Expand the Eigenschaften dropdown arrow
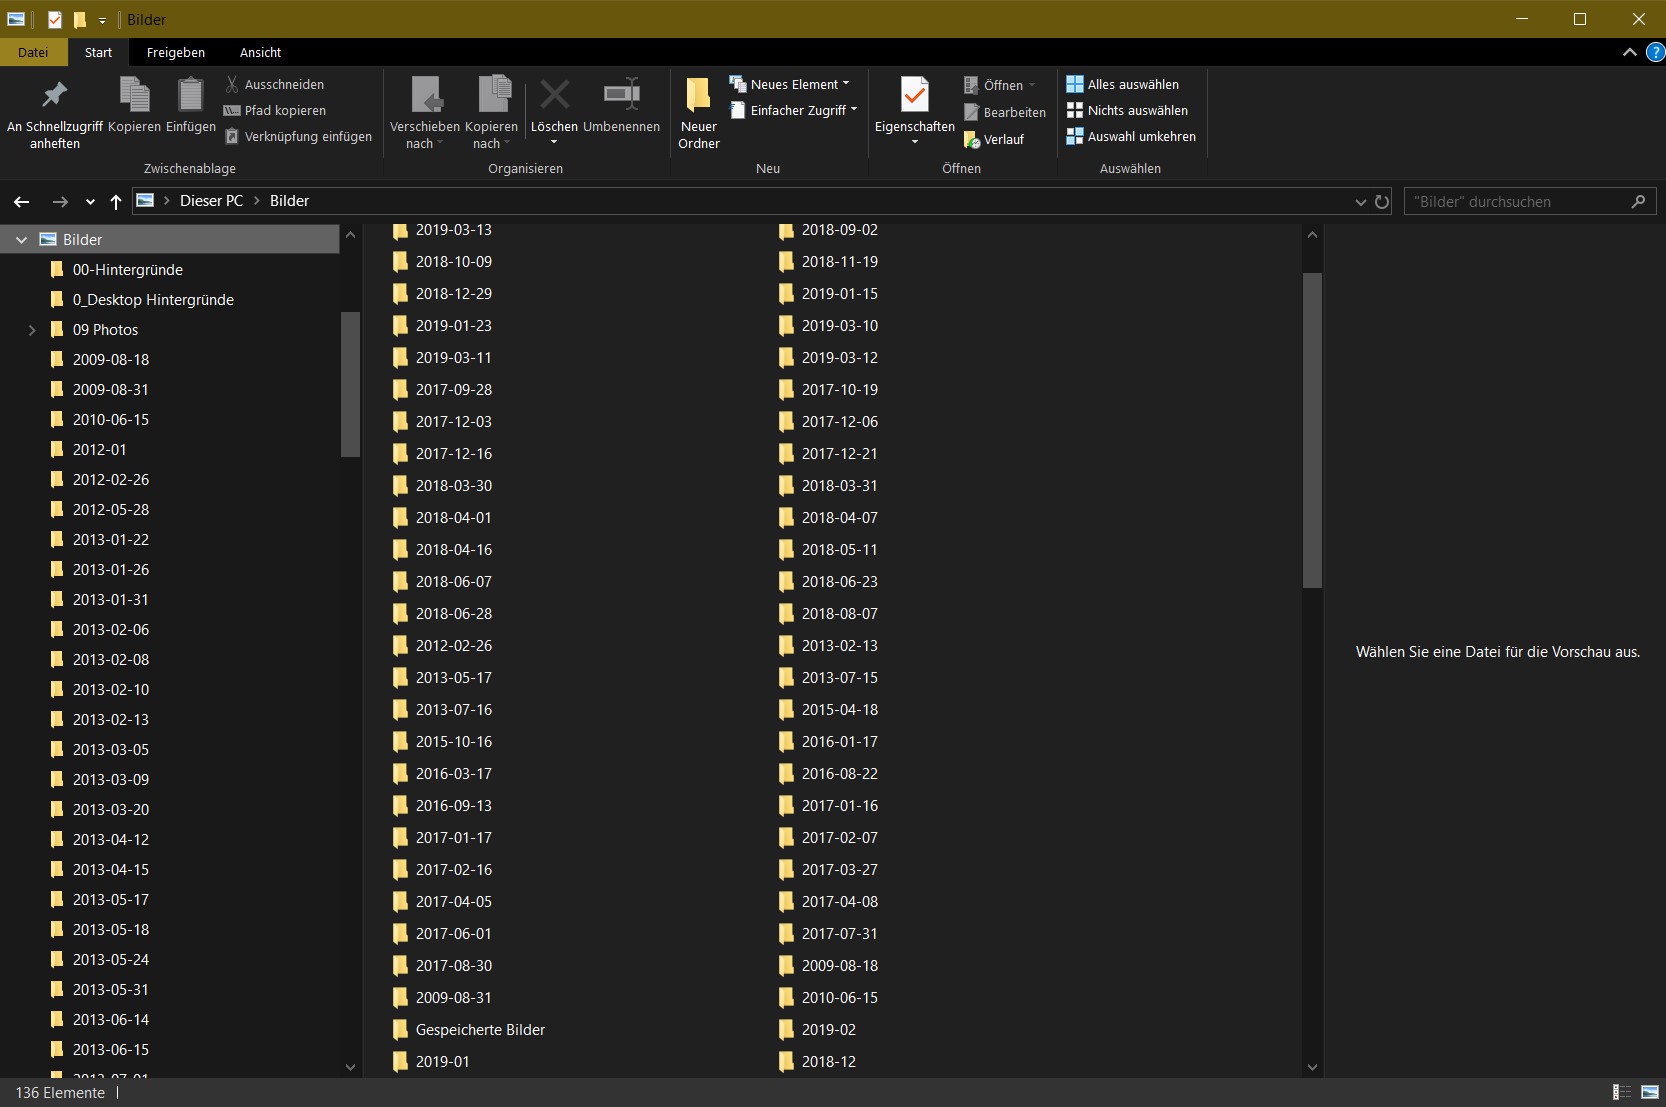Screen dimensions: 1666x1107 click(x=914, y=142)
